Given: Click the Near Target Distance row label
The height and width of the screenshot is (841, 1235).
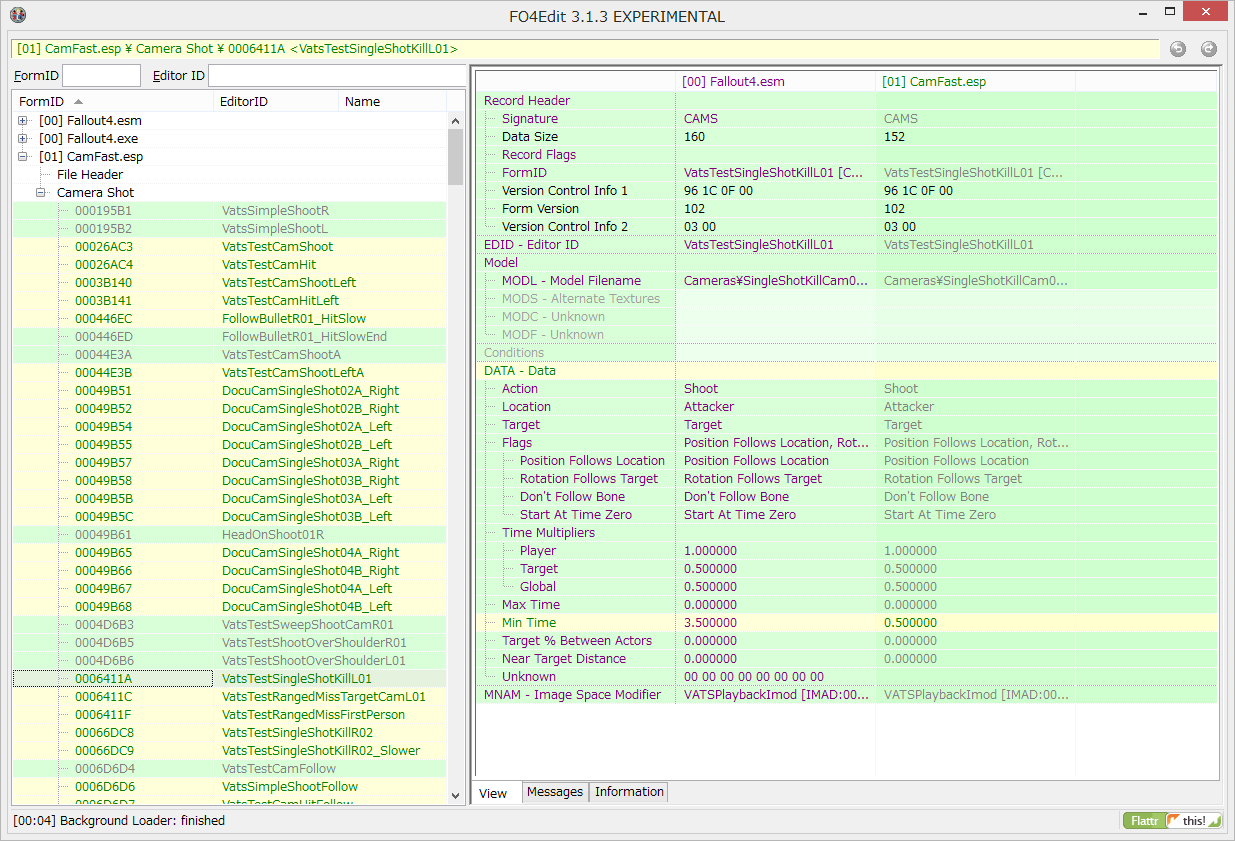Looking at the screenshot, I should click(x=564, y=659).
